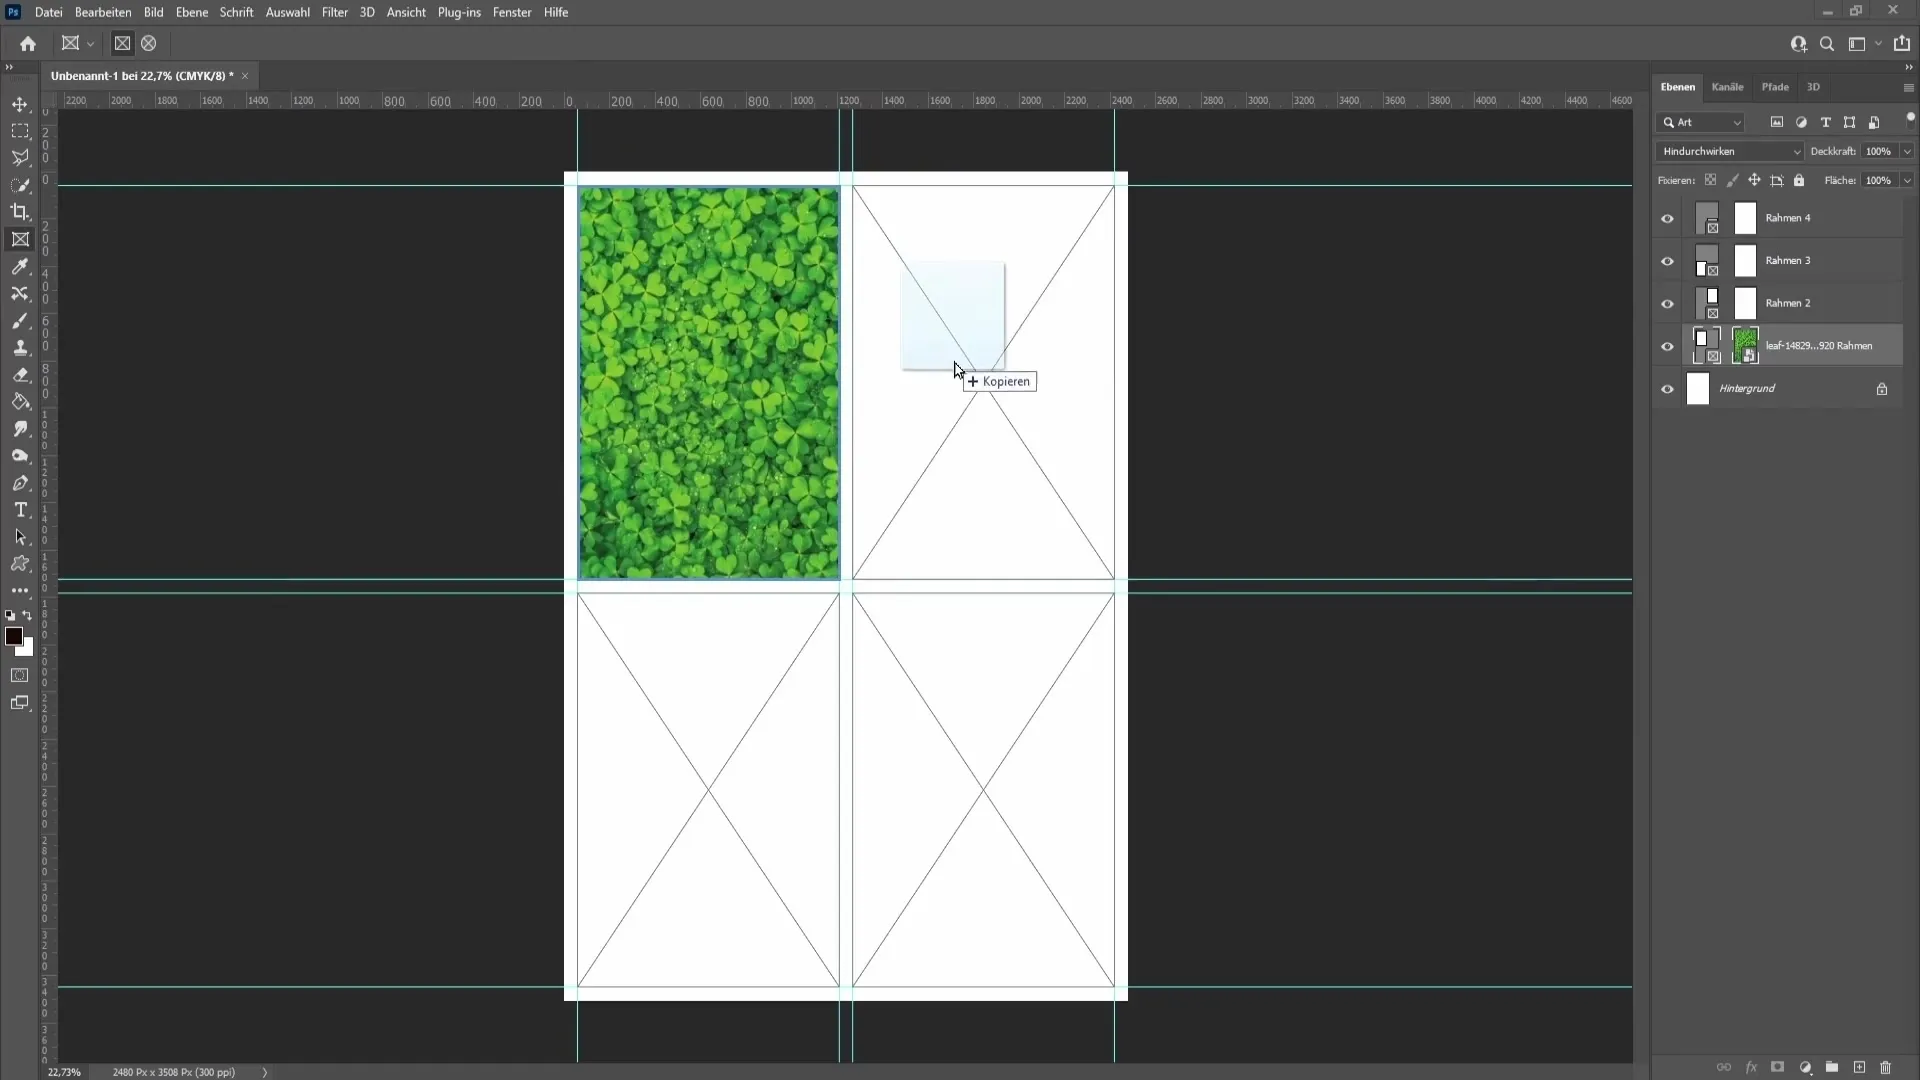Select the Rectangular Marquee tool
Viewport: 1920px width, 1080px height.
pos(20,131)
